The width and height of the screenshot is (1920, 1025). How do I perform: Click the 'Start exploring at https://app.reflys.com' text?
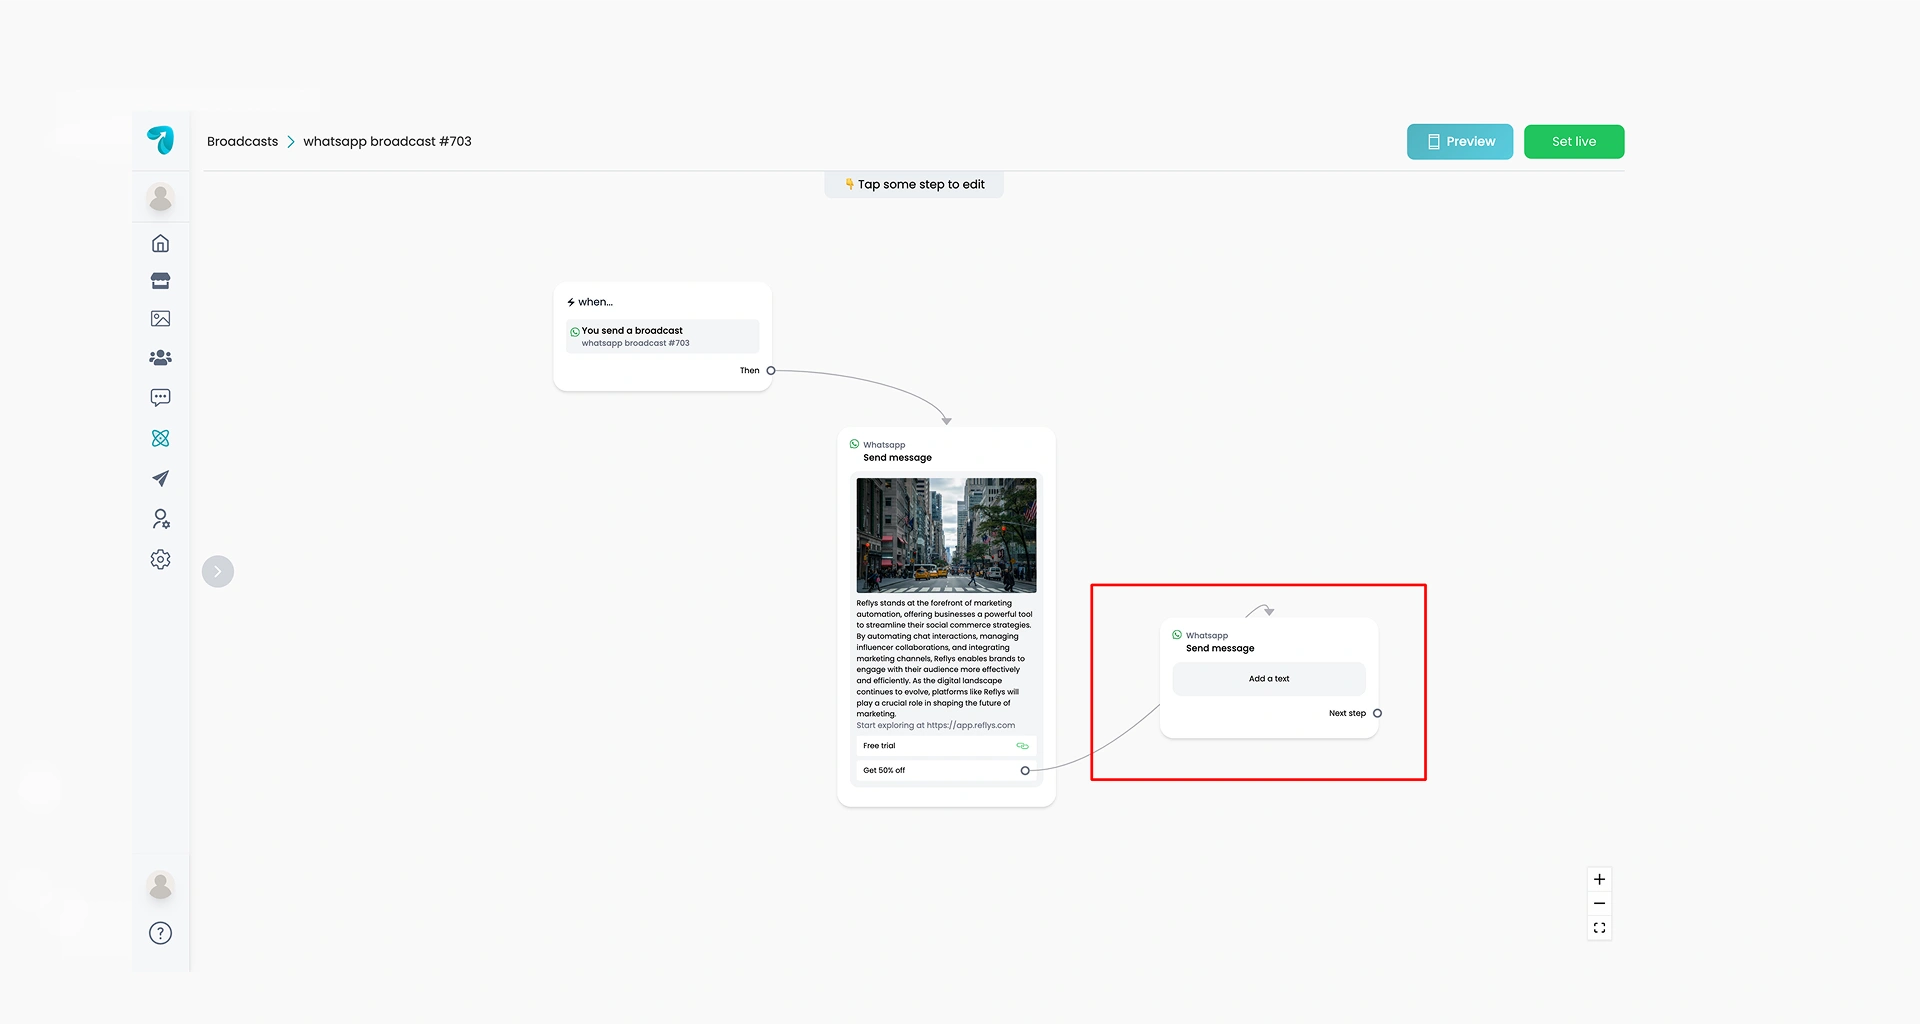coord(935,726)
